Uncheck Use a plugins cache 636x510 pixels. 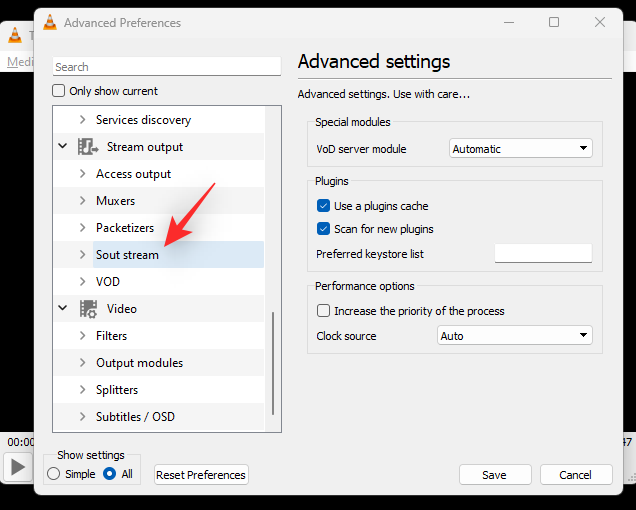pos(323,206)
